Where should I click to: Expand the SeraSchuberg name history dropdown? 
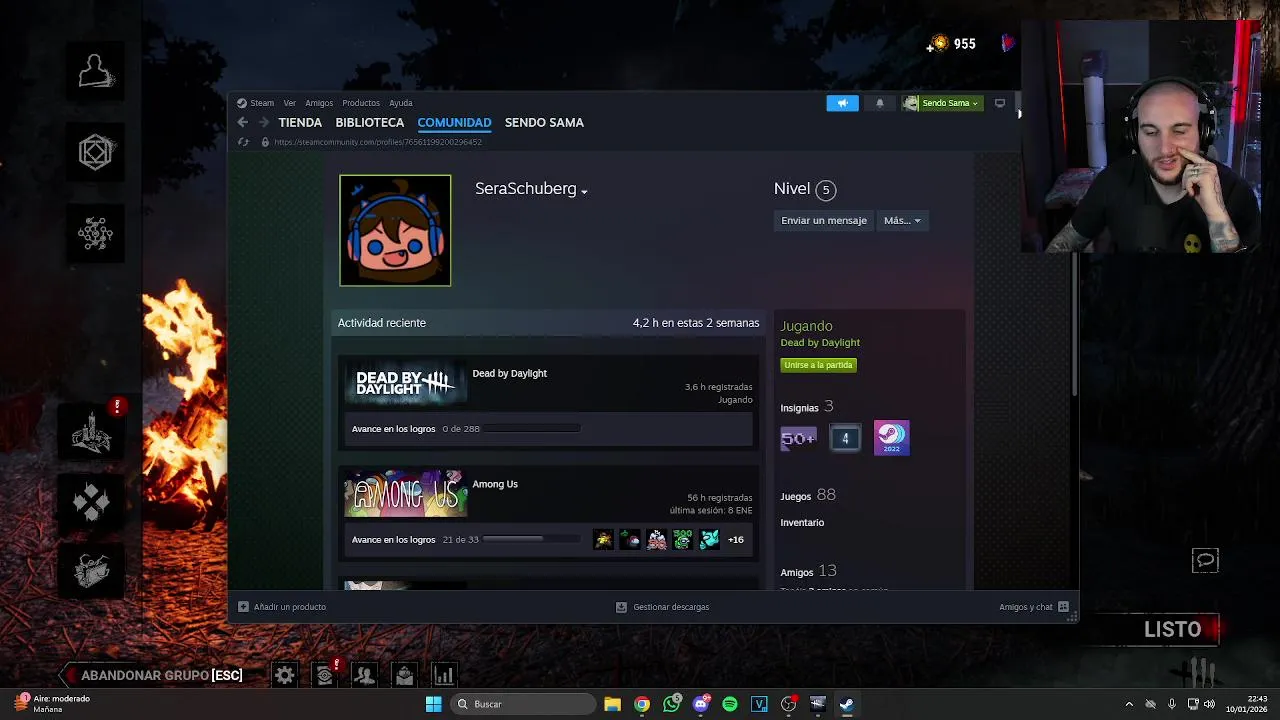pyautogui.click(x=584, y=191)
